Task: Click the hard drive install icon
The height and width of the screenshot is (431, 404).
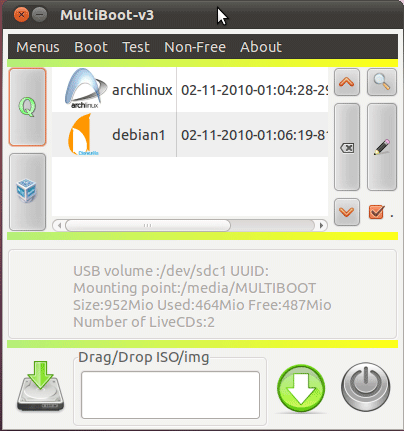Action: (x=41, y=386)
